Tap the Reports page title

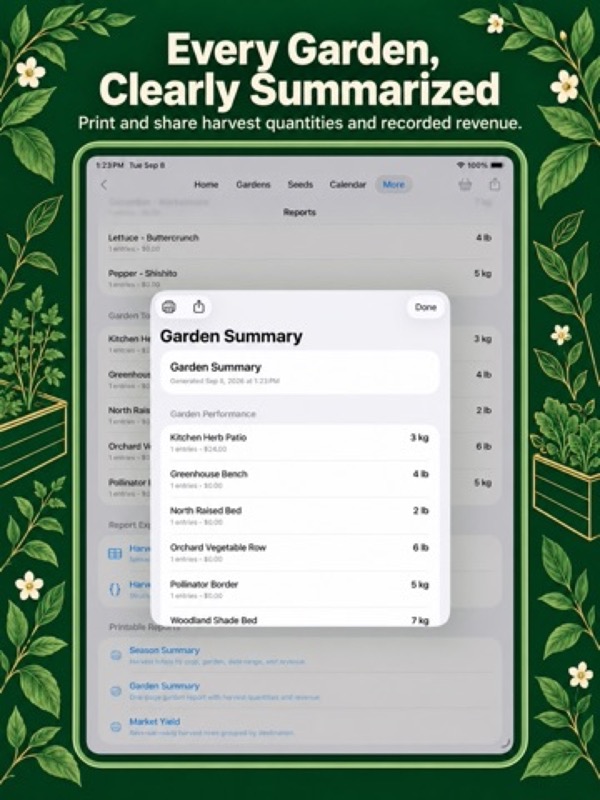(x=299, y=212)
